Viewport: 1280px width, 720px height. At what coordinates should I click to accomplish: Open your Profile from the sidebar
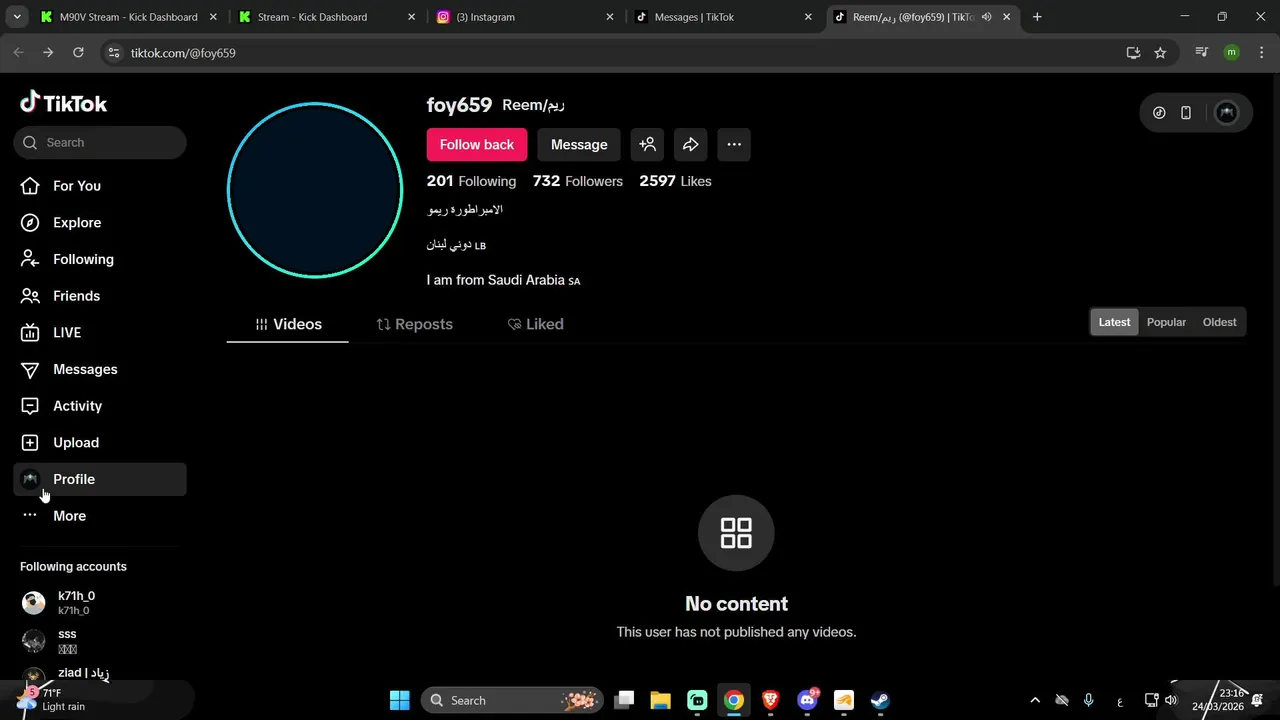[100, 479]
